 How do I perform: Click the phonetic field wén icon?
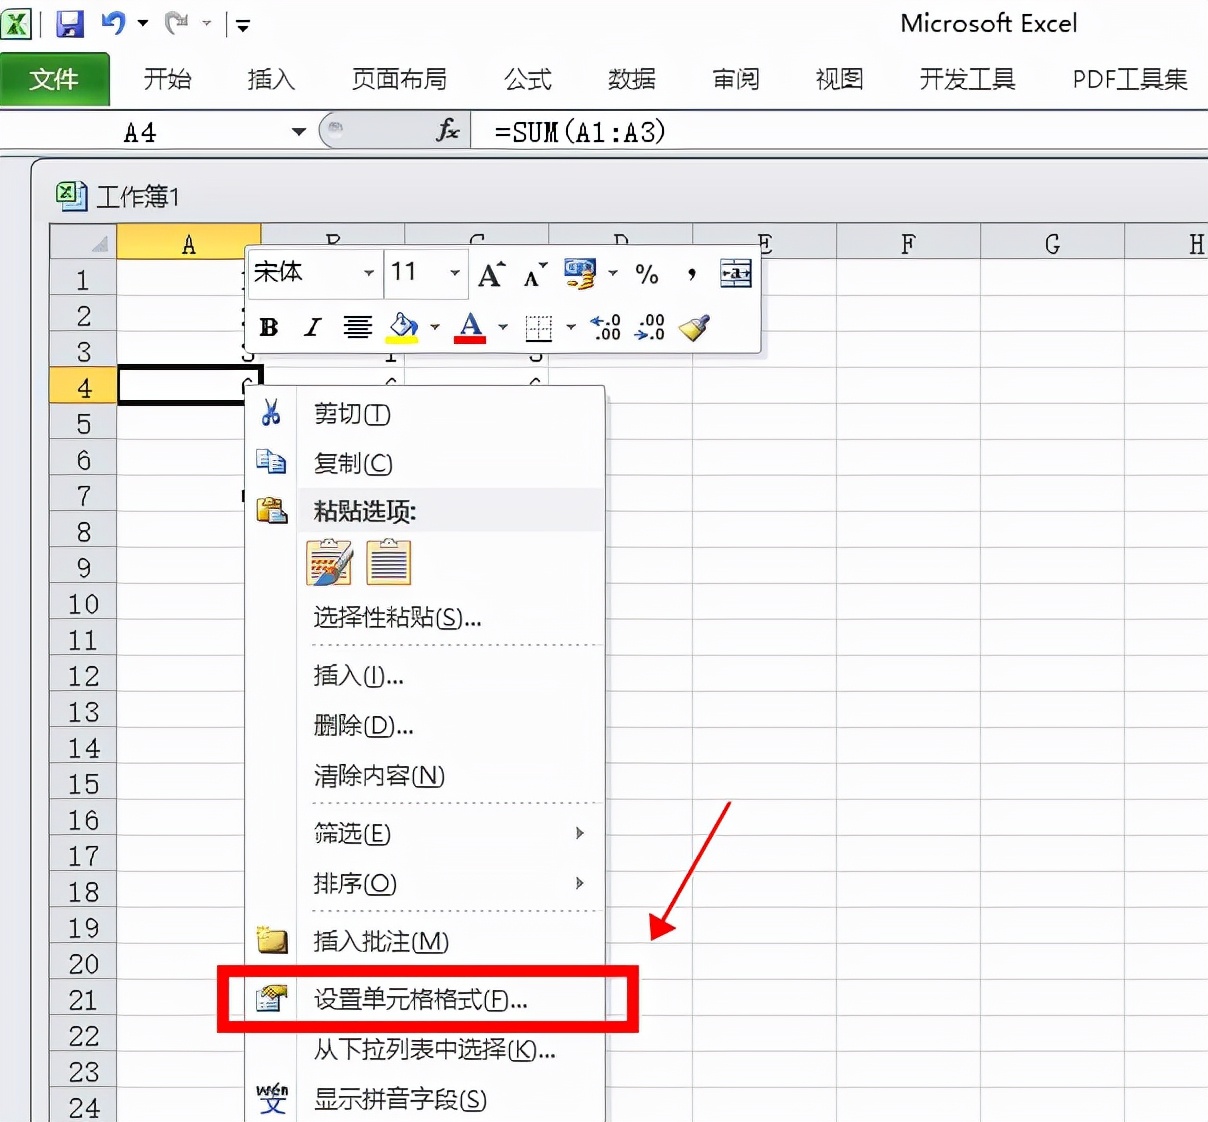(272, 1097)
